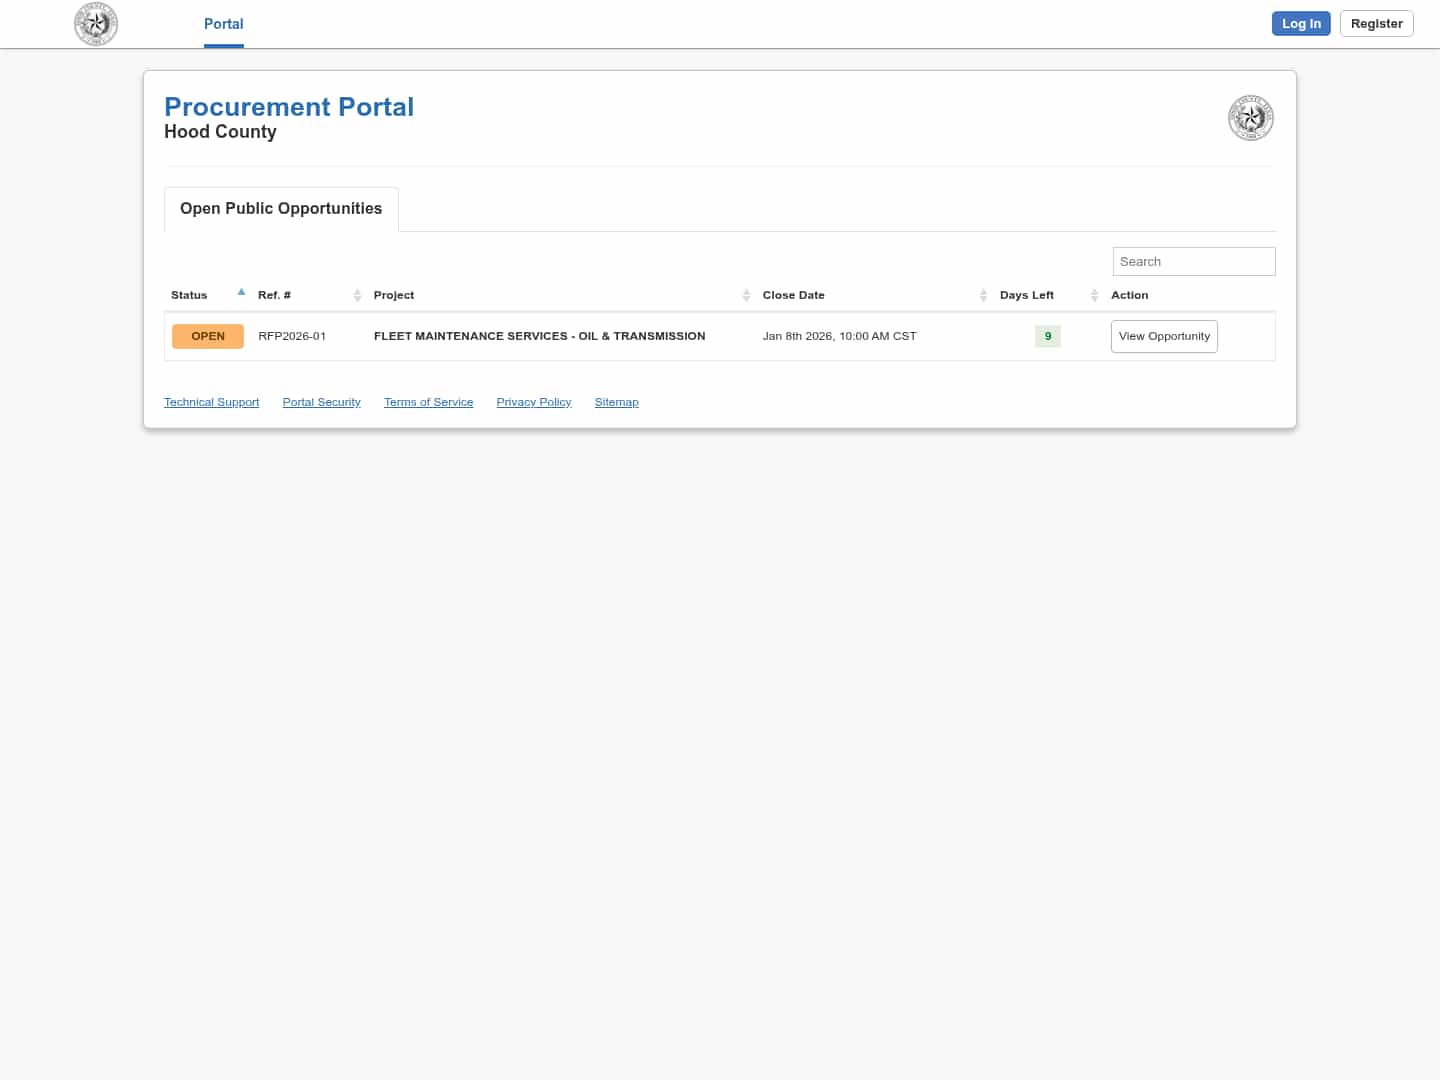Viewport: 1440px width, 1080px height.
Task: Click the Register button
Action: click(1376, 24)
